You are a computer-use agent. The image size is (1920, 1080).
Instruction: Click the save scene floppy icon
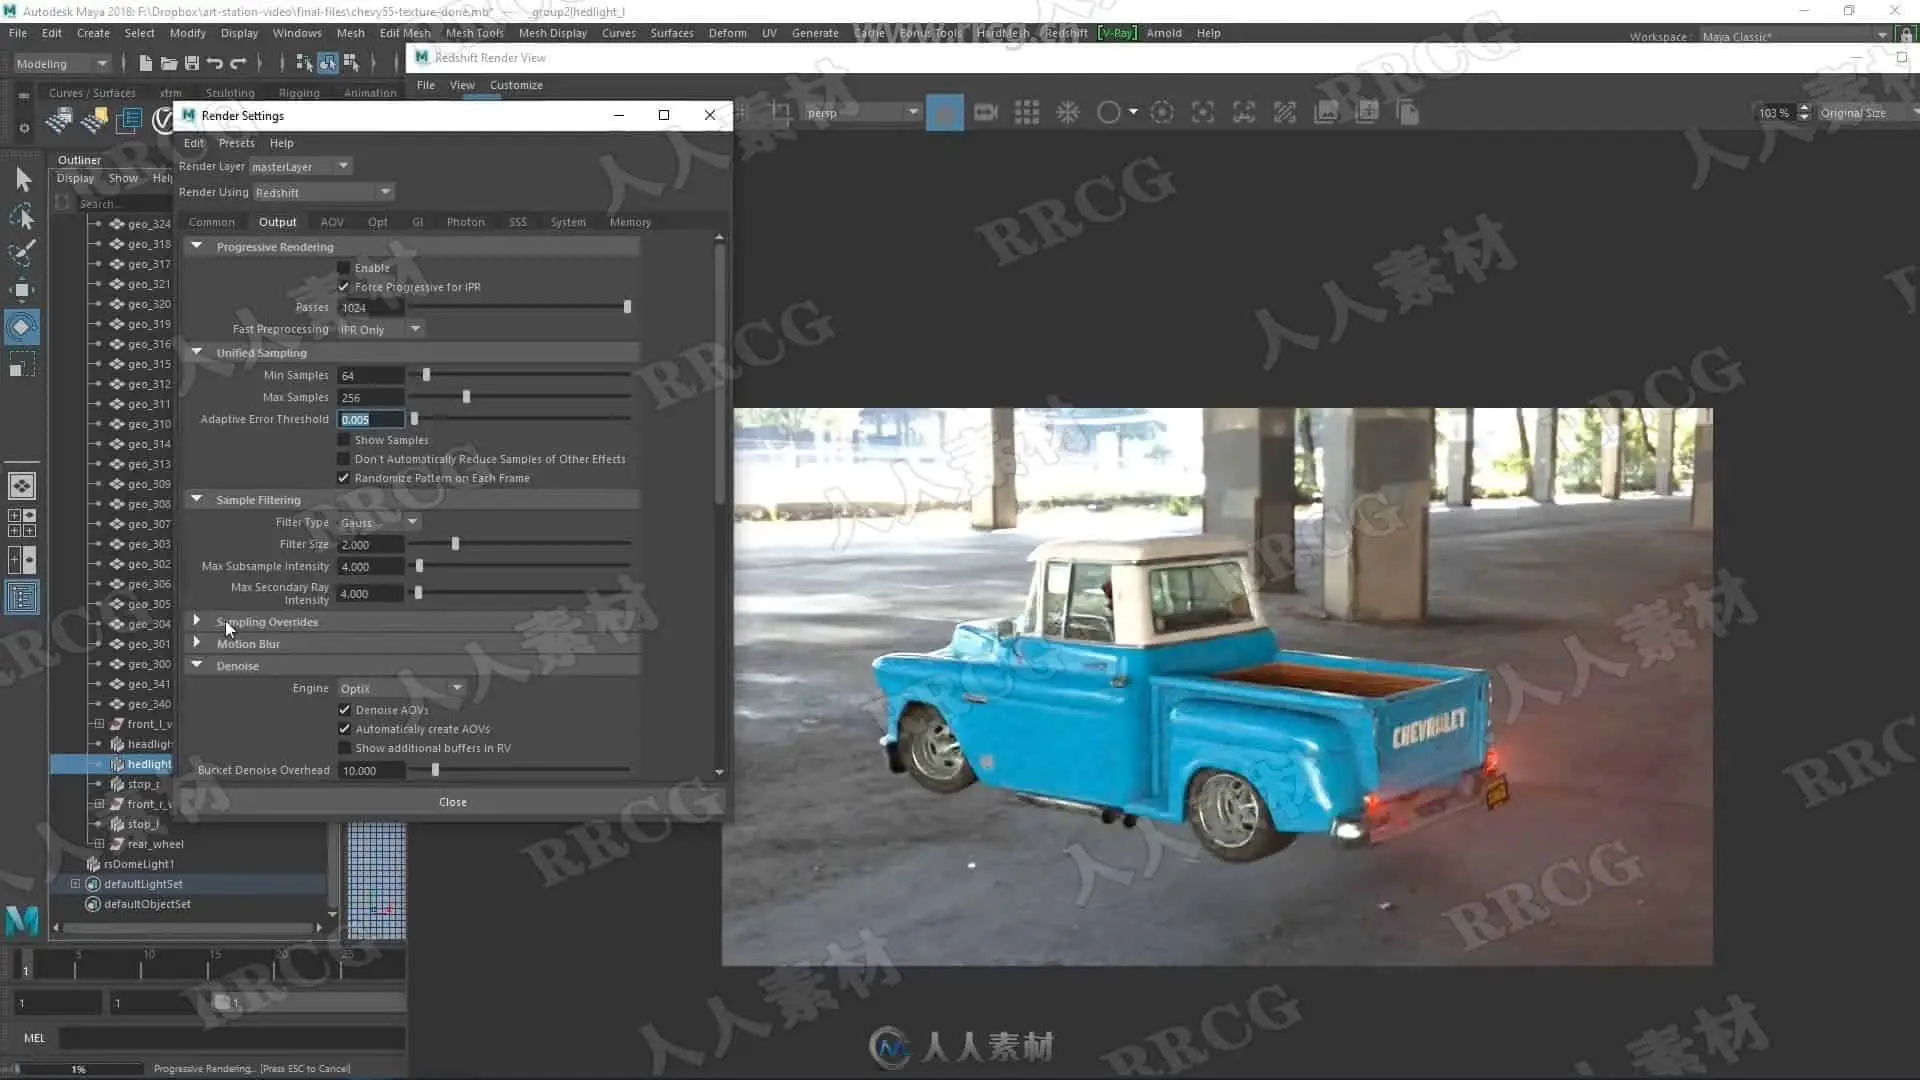point(192,63)
